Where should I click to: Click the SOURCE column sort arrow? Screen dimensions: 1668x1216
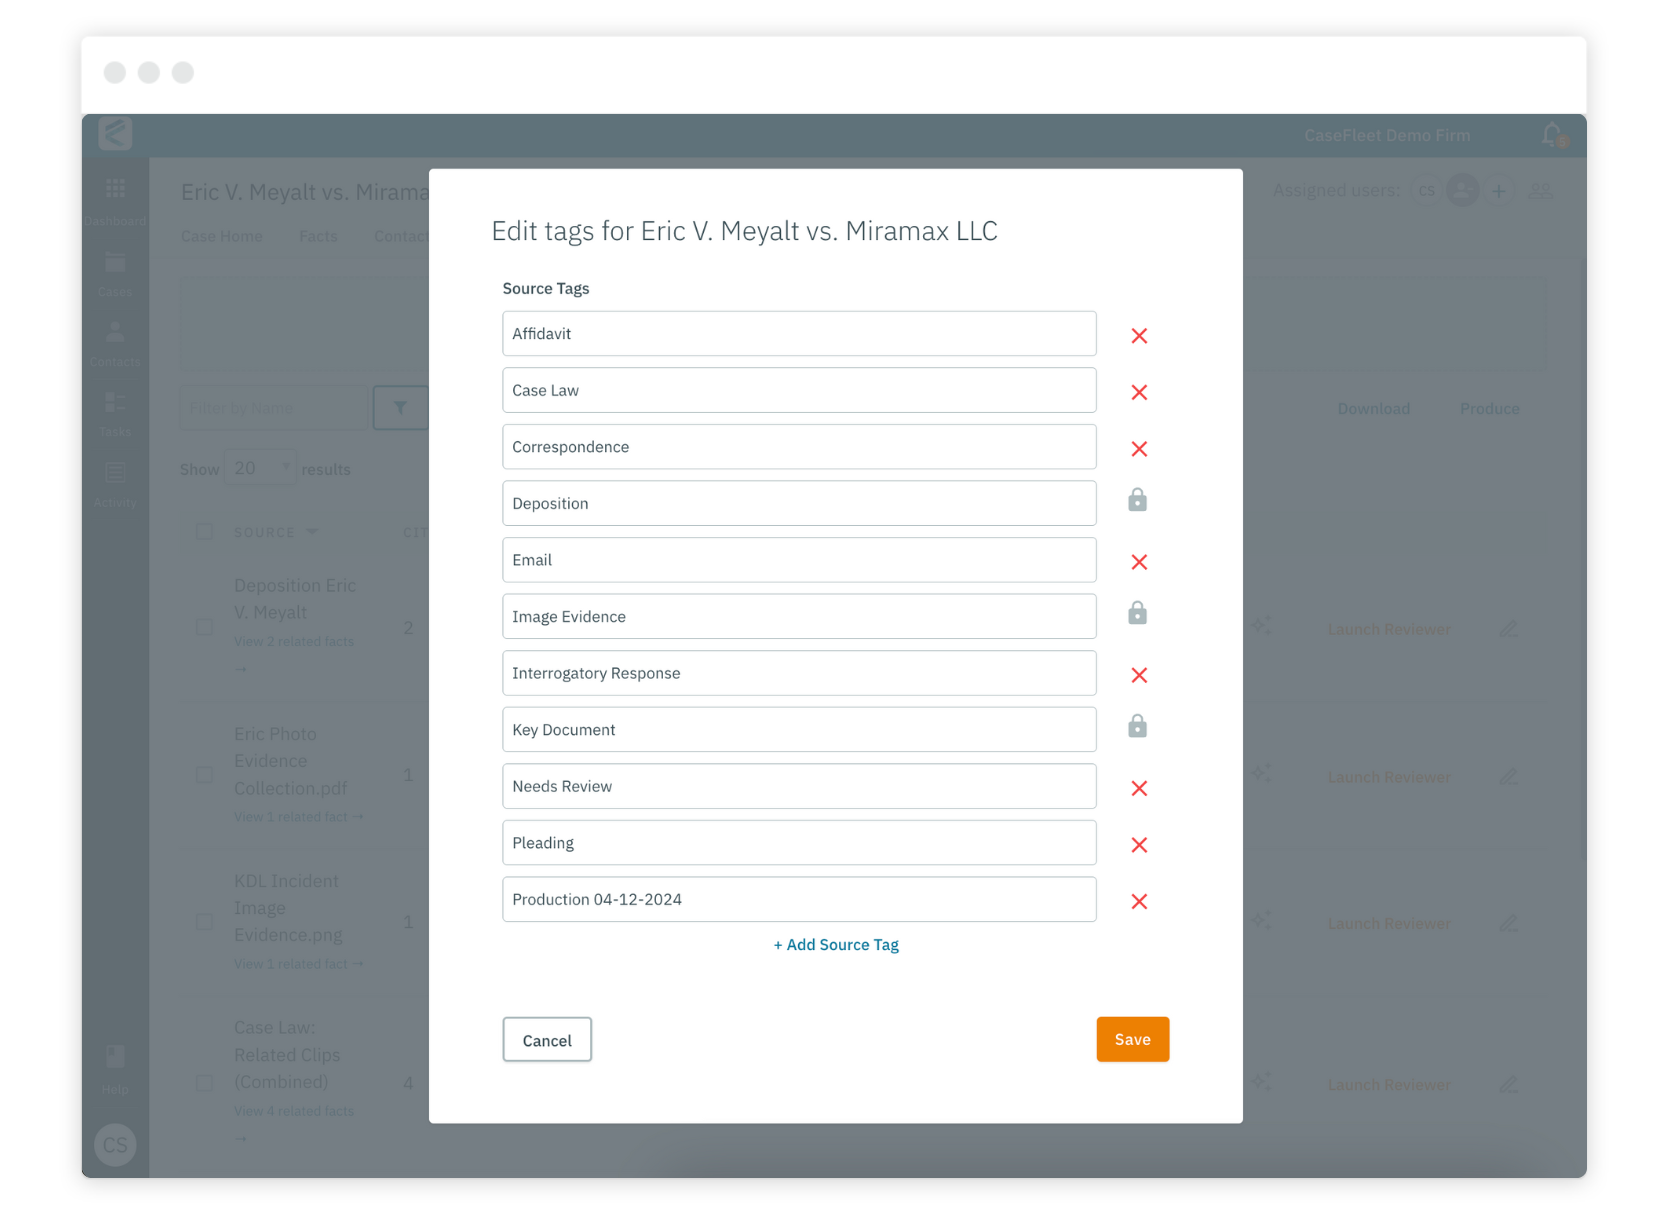(313, 532)
